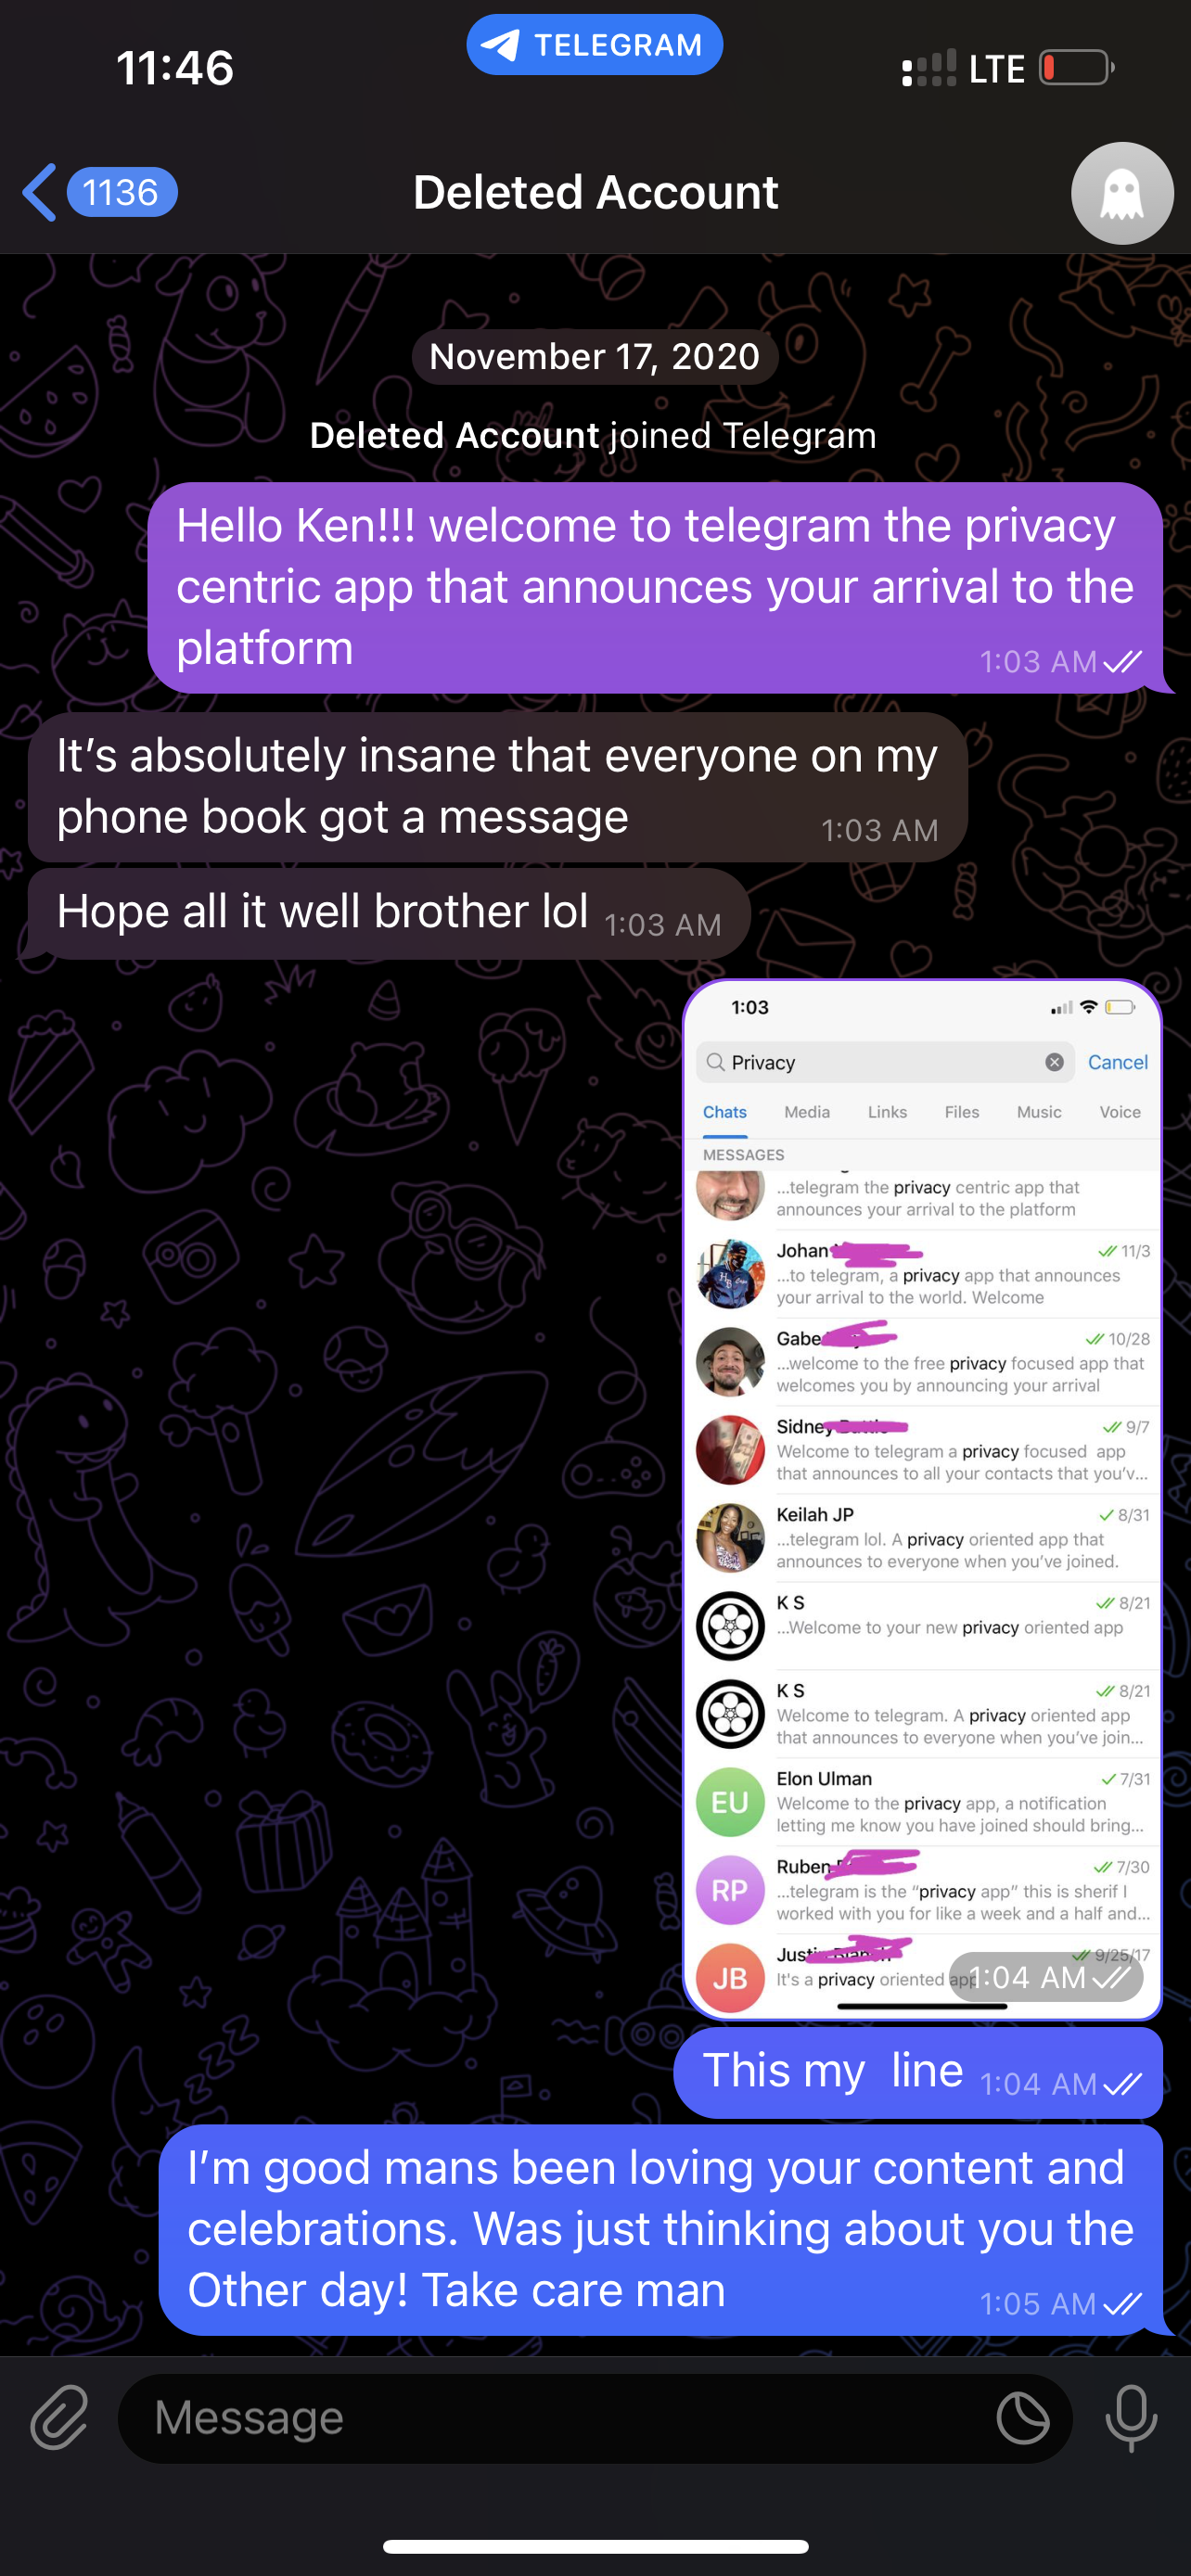Tap the November 17, 2020 date label
Screen dimensions: 1191x2576
click(x=595, y=357)
